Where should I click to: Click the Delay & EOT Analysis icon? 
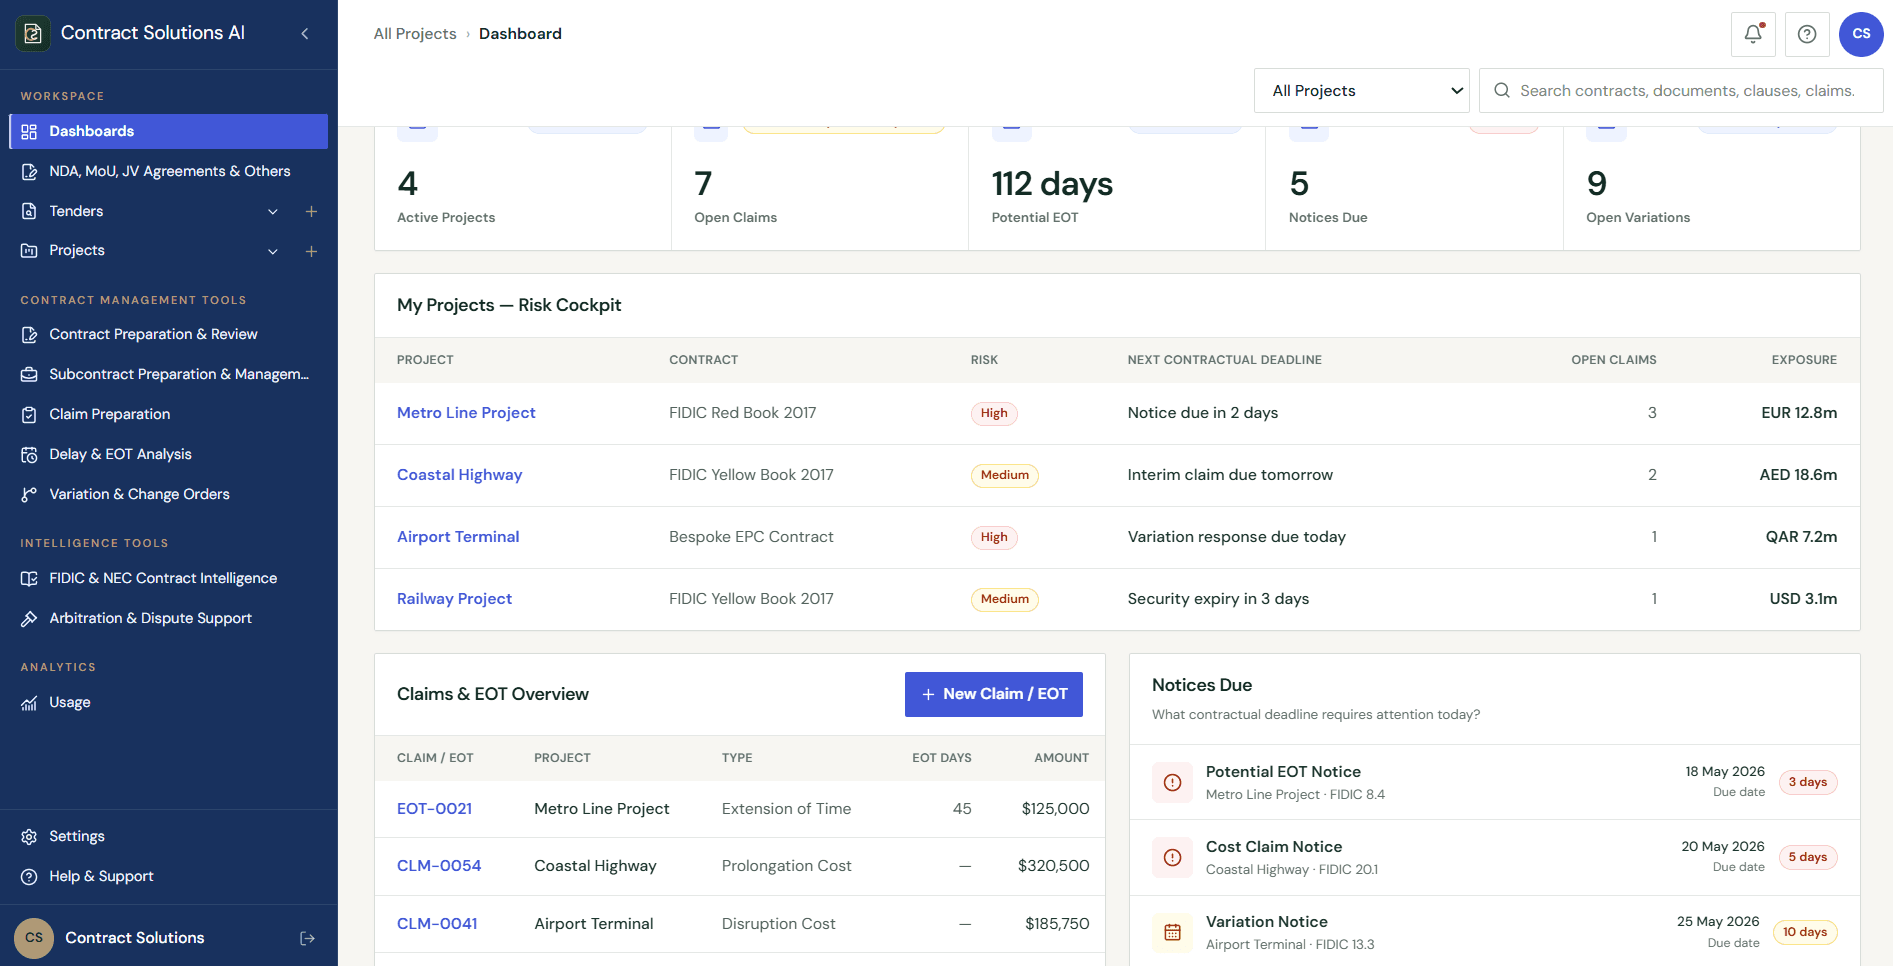[29, 455]
